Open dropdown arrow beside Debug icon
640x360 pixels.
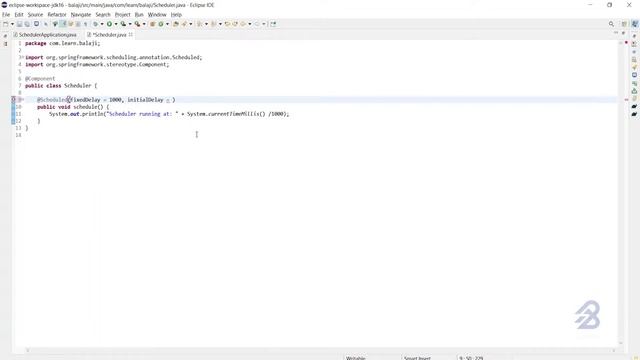point(102,24)
